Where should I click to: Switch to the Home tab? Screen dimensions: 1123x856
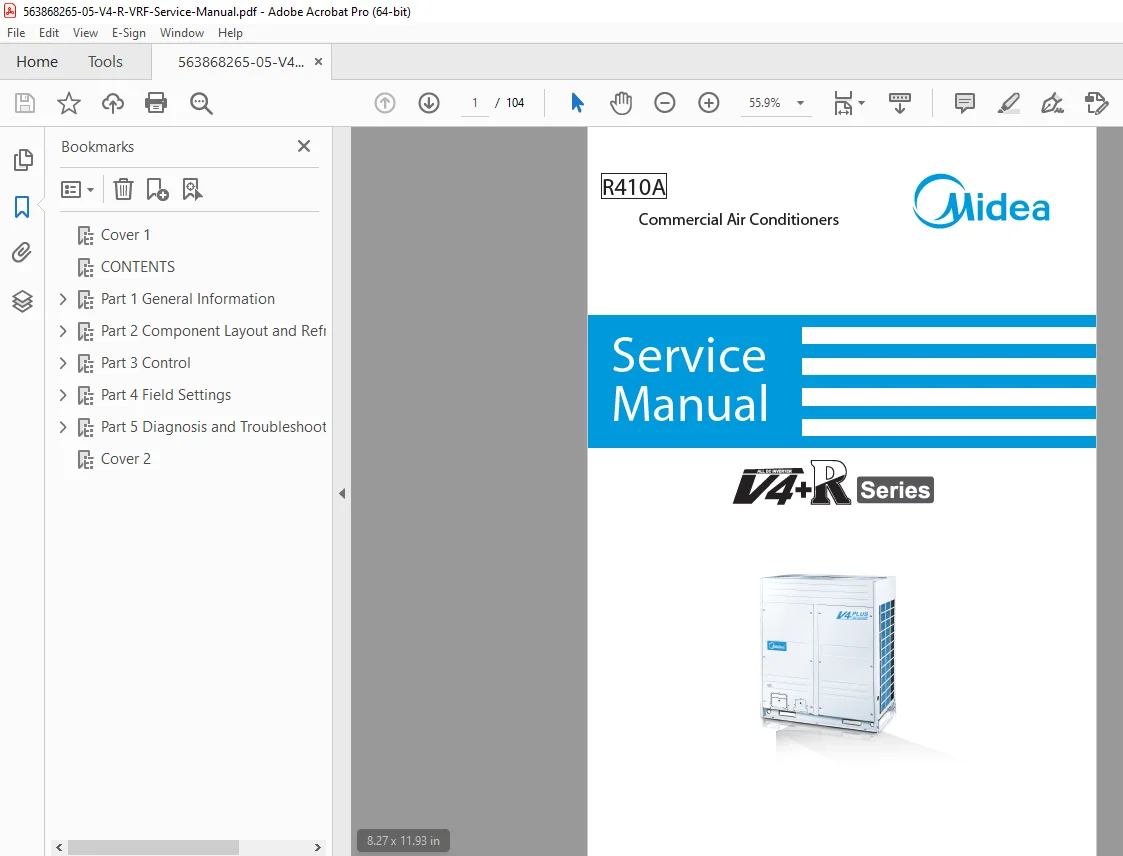coord(37,62)
